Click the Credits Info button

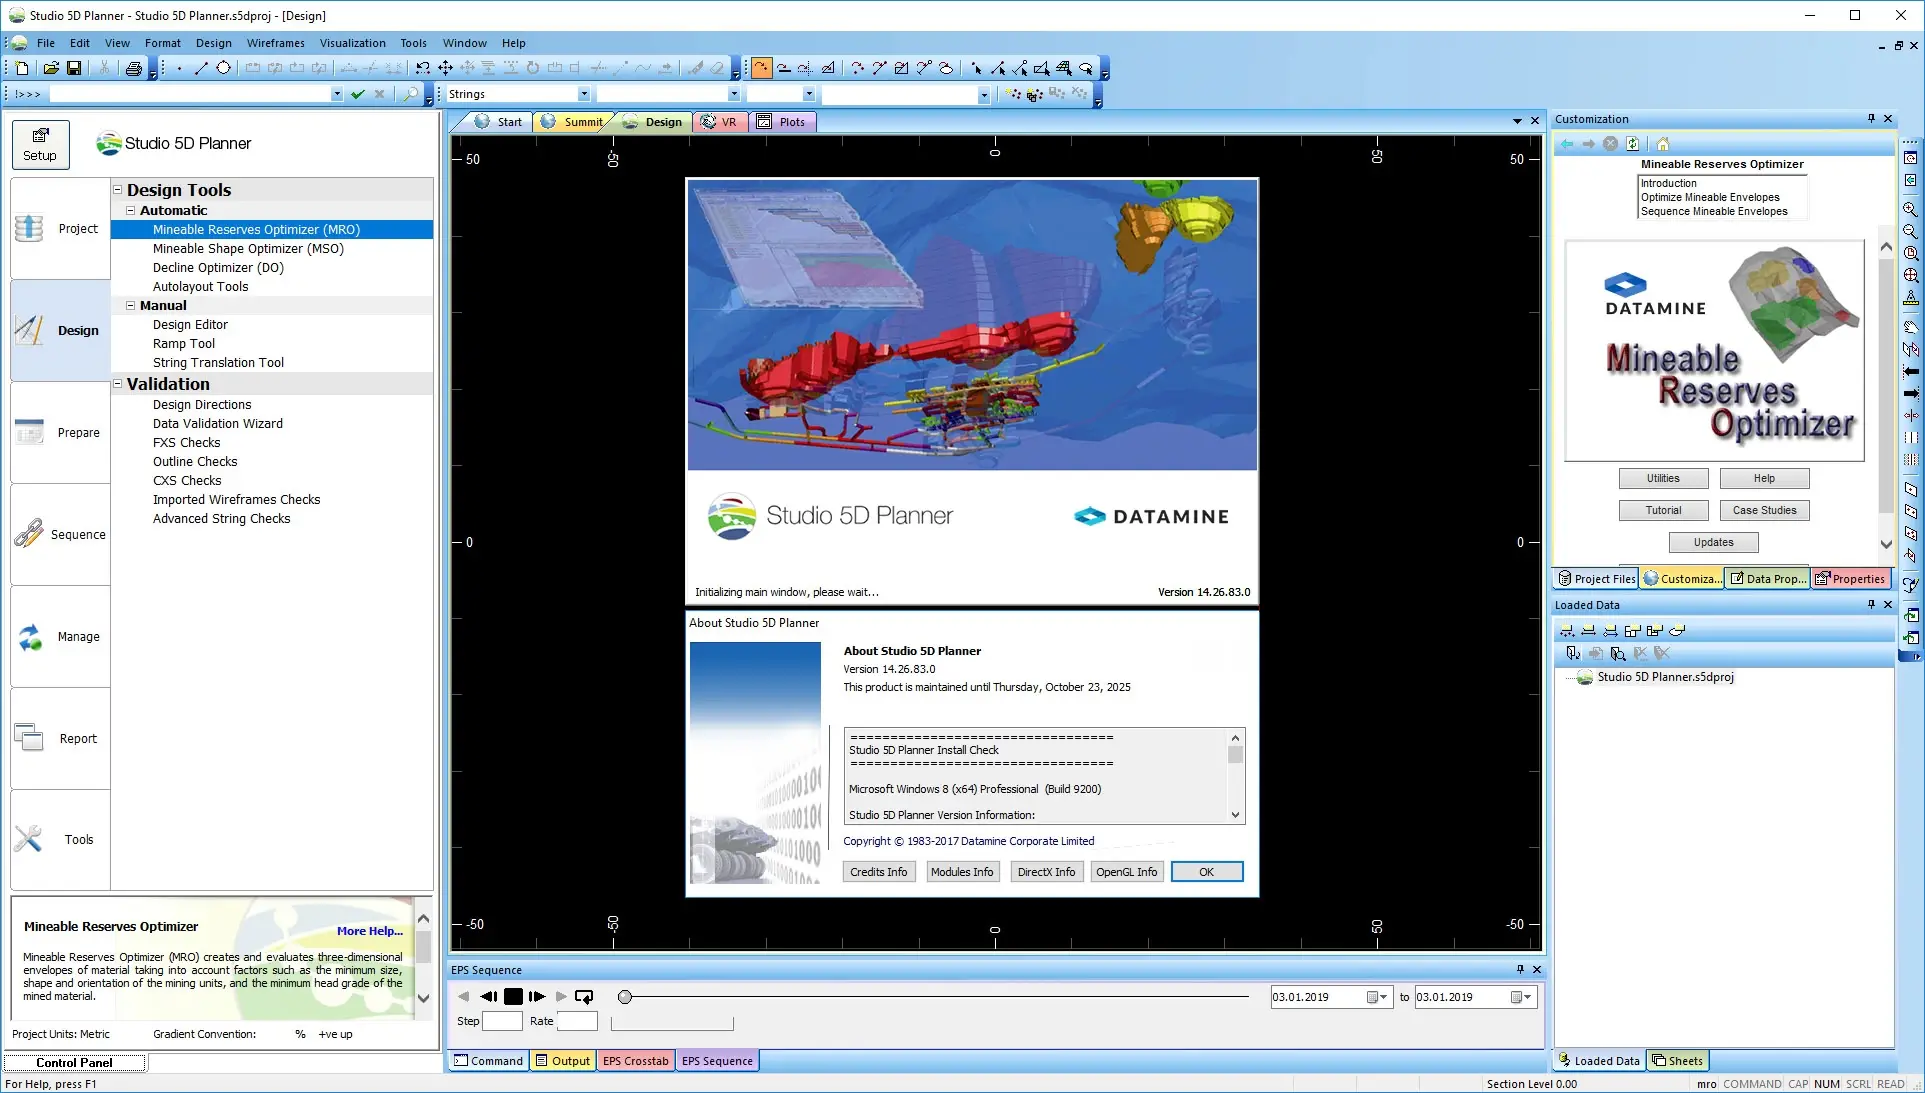[x=879, y=872]
